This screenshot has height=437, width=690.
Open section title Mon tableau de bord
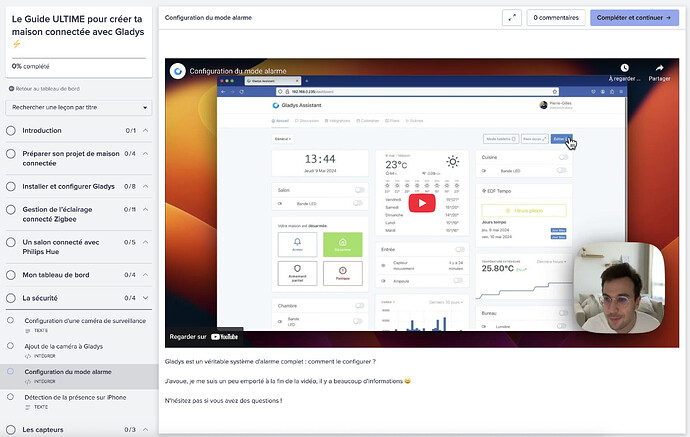56,275
